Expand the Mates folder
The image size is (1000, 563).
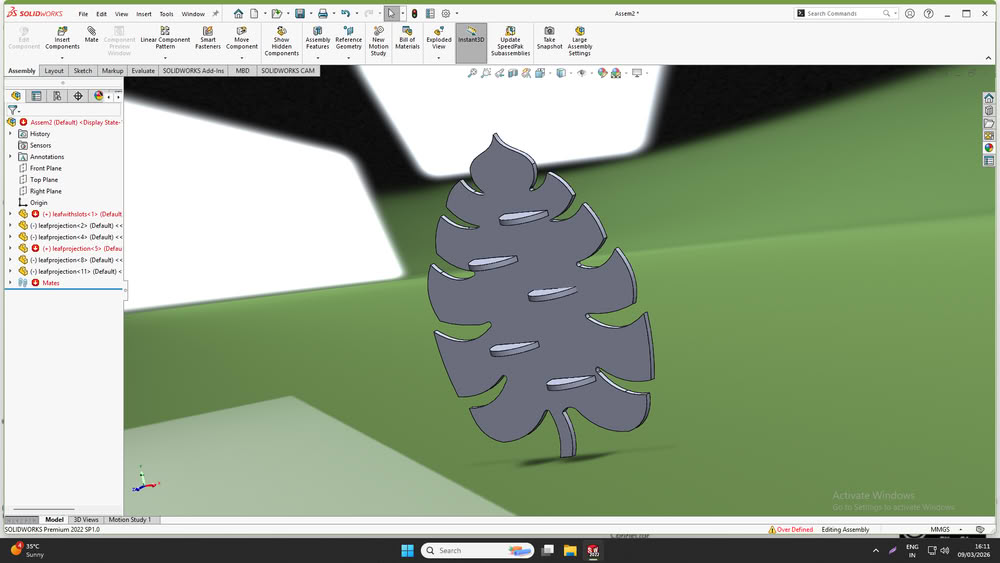pos(10,283)
